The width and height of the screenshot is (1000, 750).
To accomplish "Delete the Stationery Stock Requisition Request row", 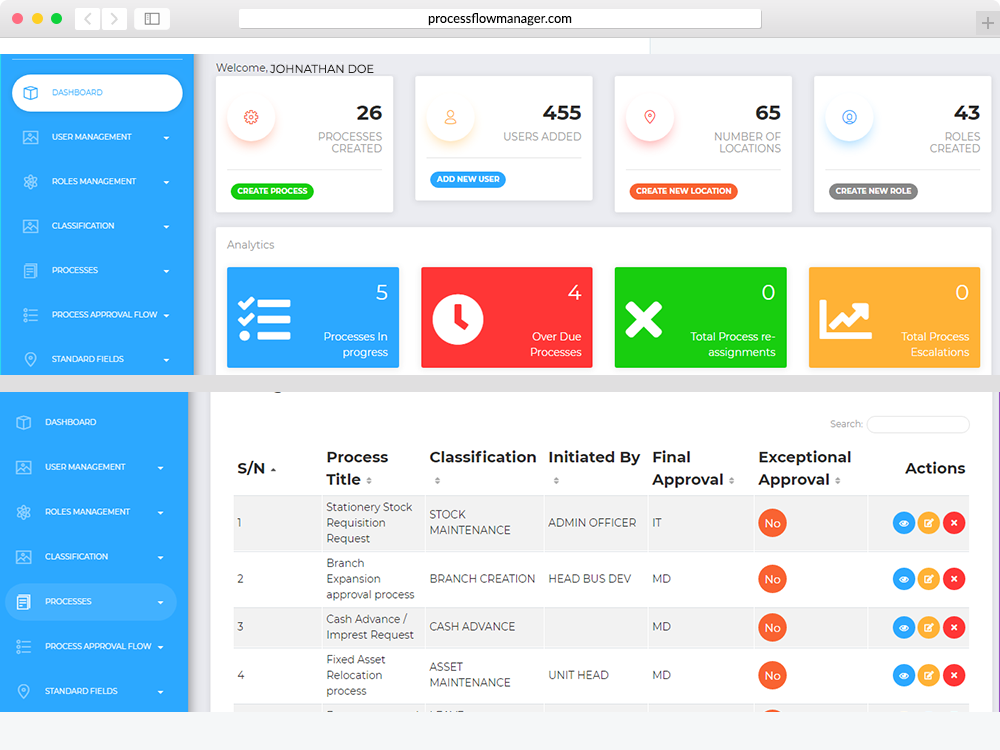I will pos(954,524).
